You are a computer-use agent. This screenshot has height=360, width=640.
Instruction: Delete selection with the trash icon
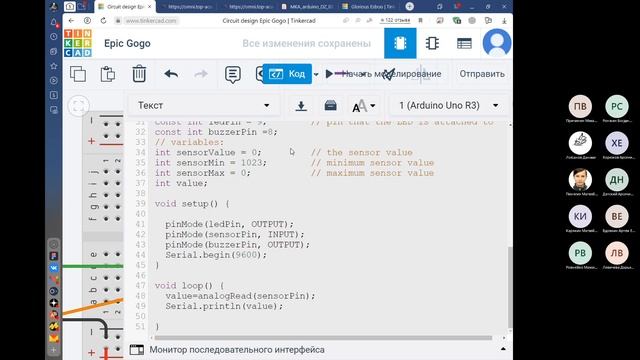click(139, 74)
